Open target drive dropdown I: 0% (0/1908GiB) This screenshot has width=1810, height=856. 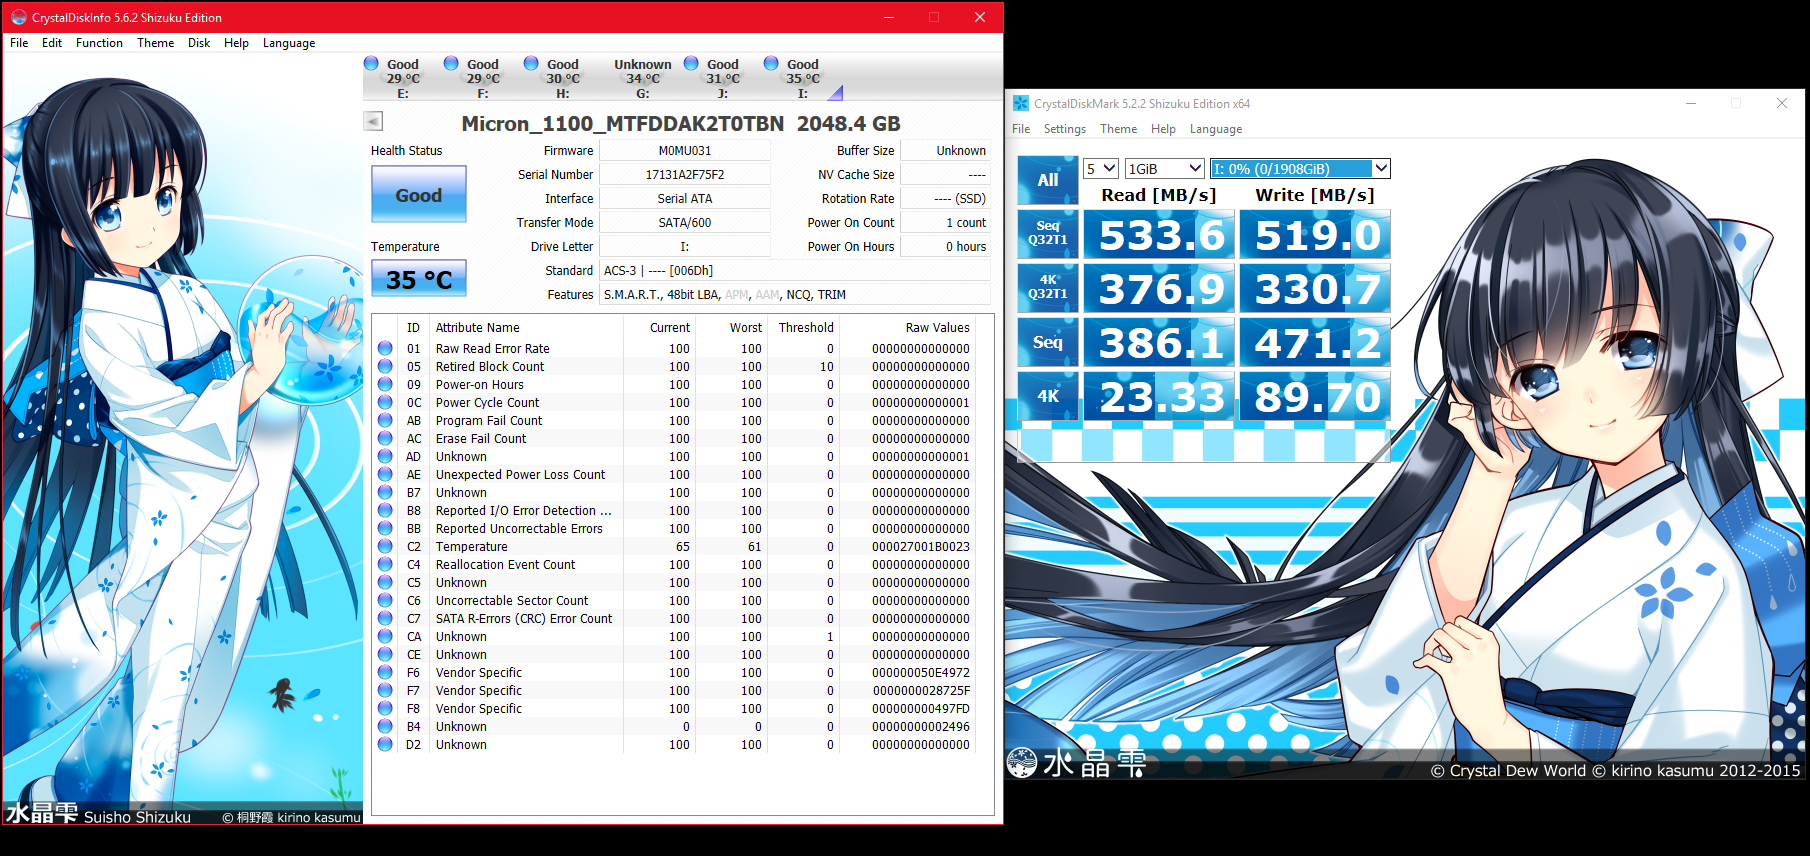1300,169
